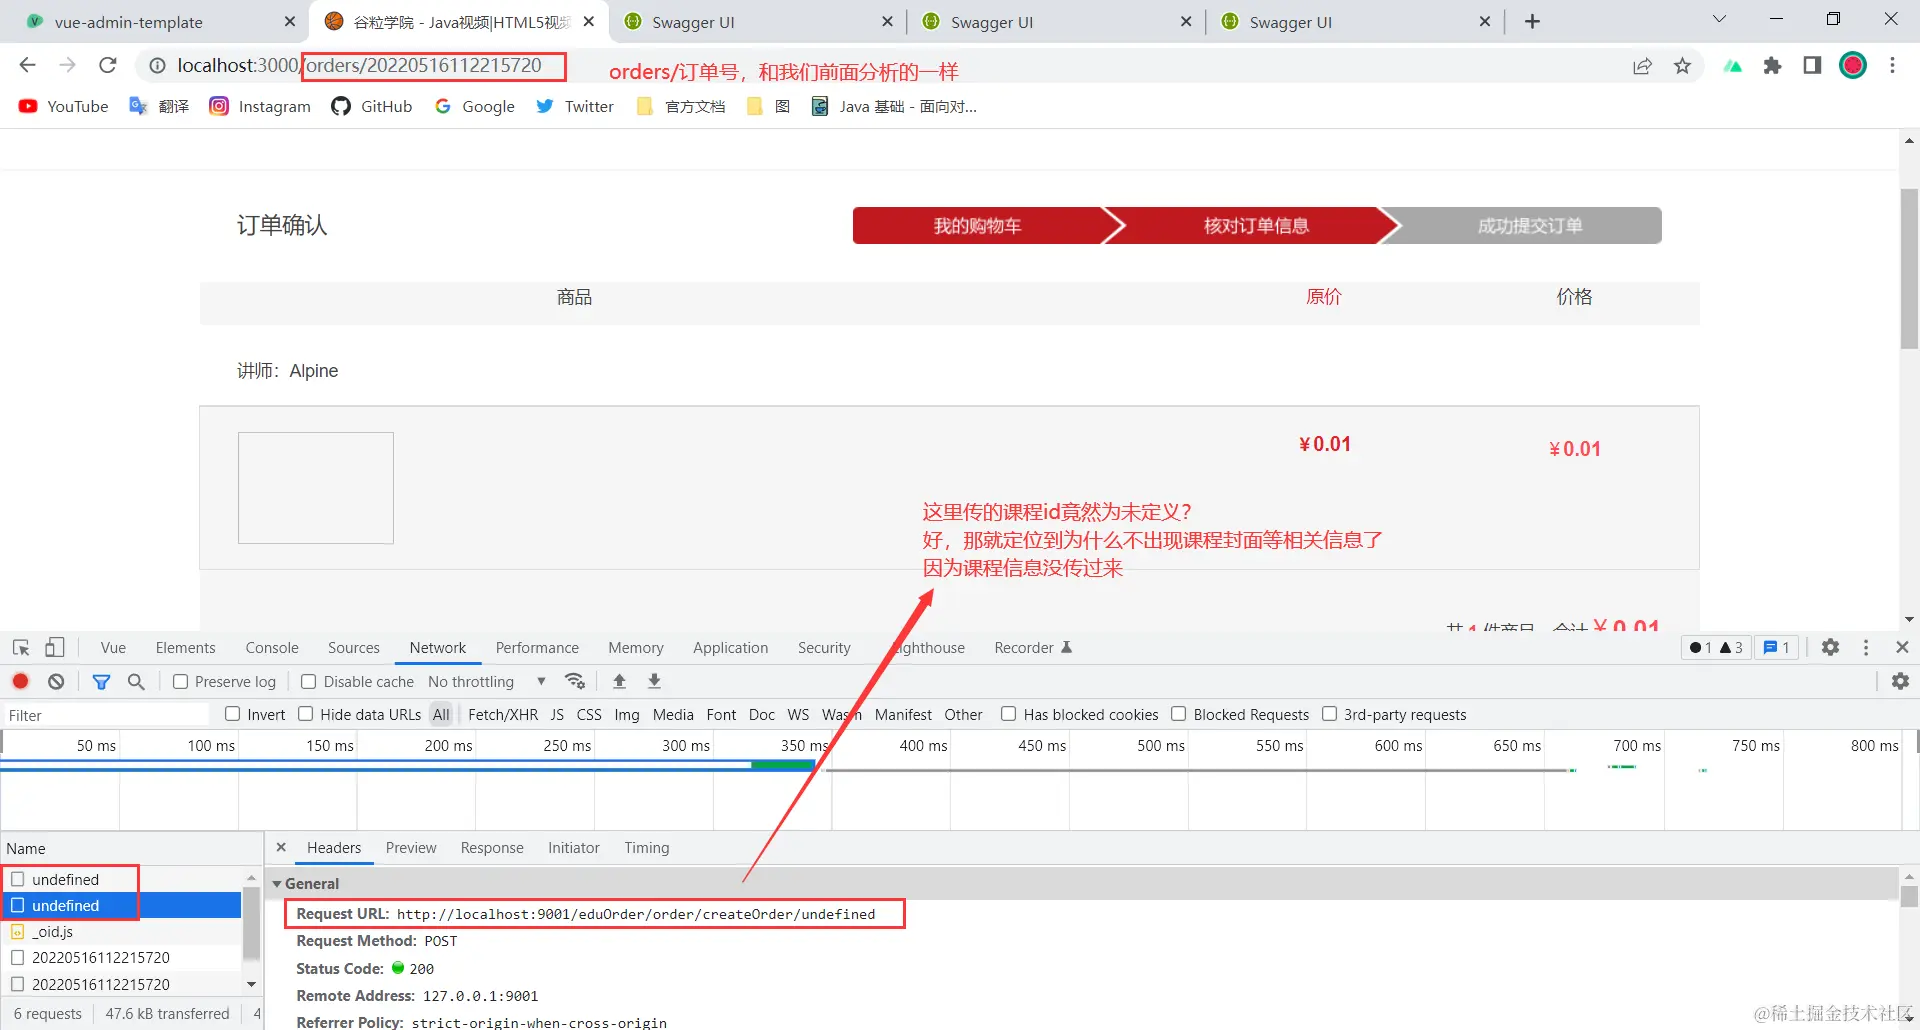
Task: Open the GitHub bookmark
Action: click(372, 106)
